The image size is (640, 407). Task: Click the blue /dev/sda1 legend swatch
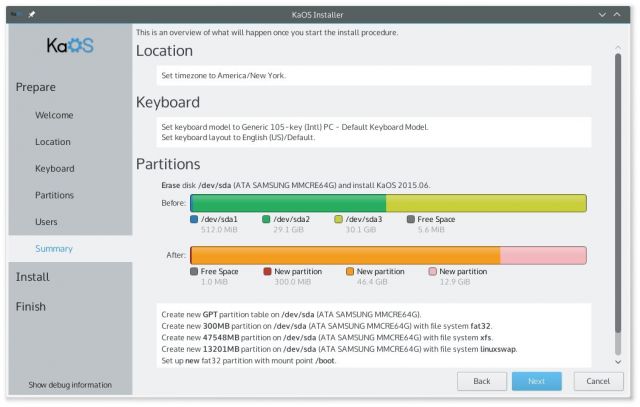click(x=194, y=219)
